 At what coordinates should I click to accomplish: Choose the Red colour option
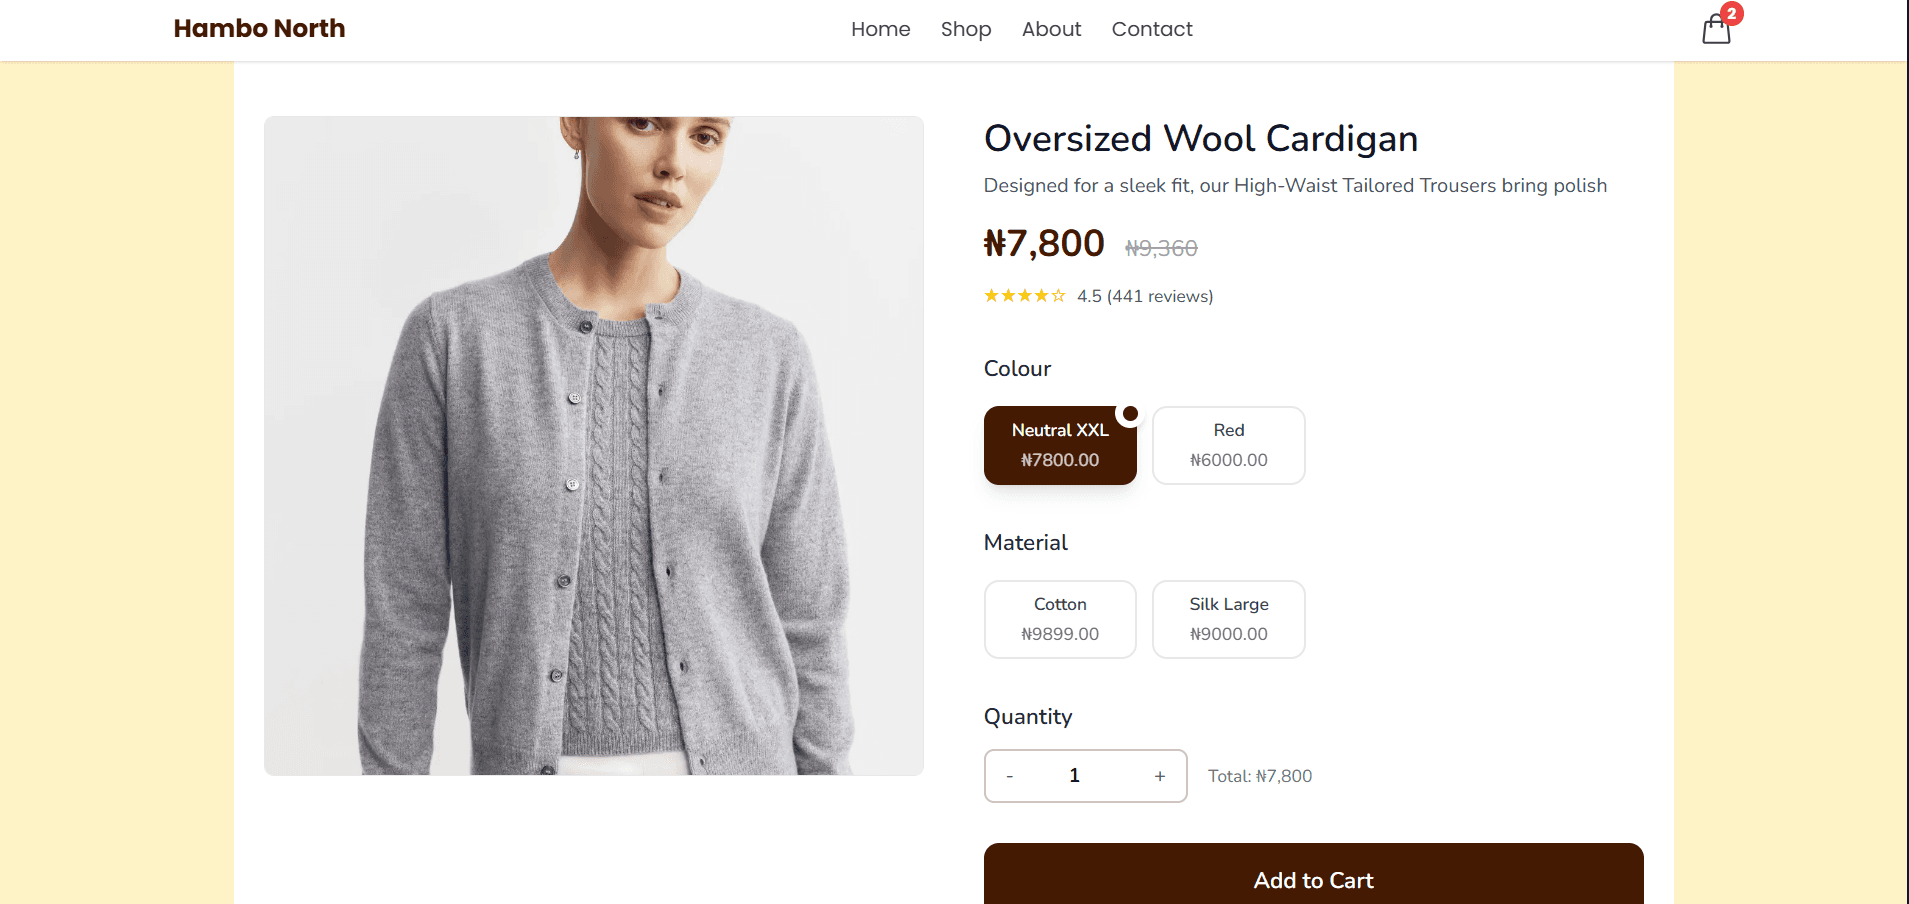coord(1228,445)
